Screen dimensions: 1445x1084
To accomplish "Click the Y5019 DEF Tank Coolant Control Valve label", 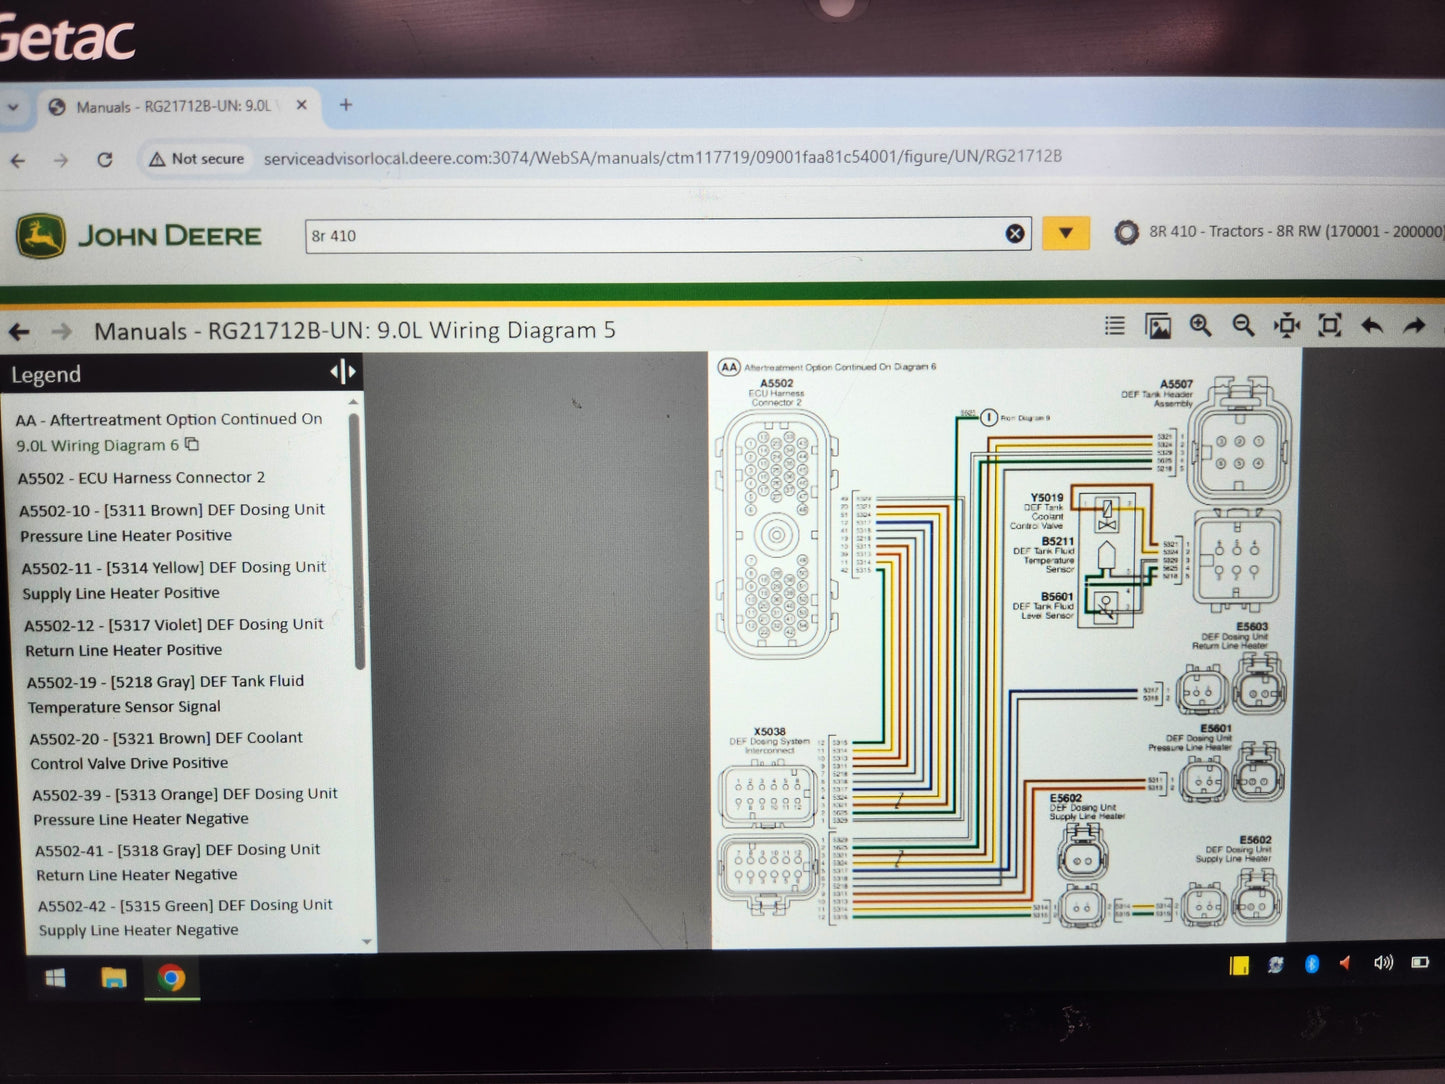I will [1038, 511].
